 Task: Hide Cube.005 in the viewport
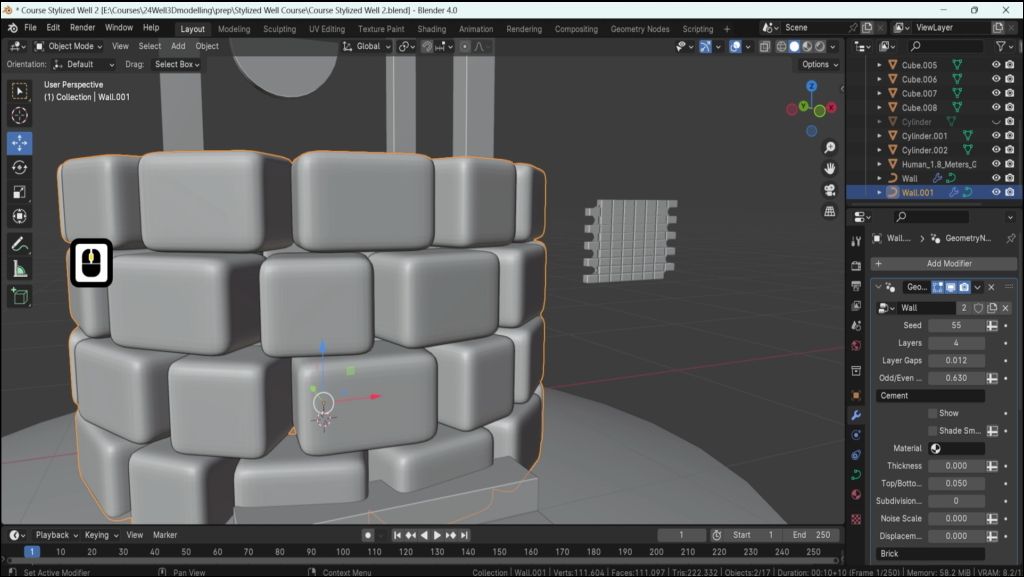[996, 65]
